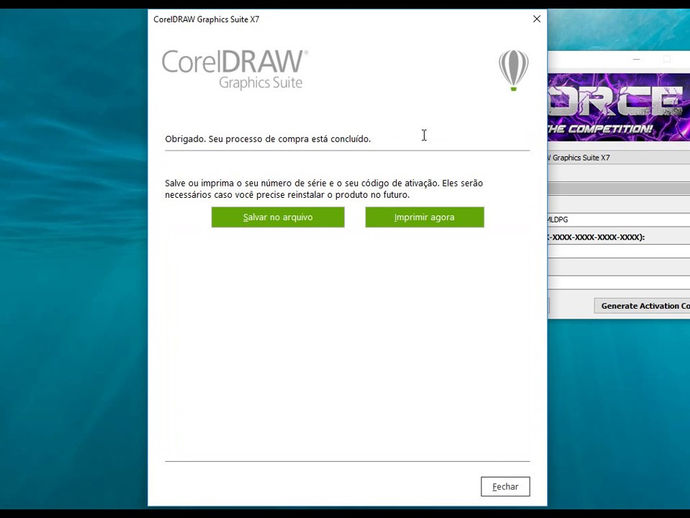Click the text 'Obrigado. Seu processo de compra está concluído.'

point(268,139)
